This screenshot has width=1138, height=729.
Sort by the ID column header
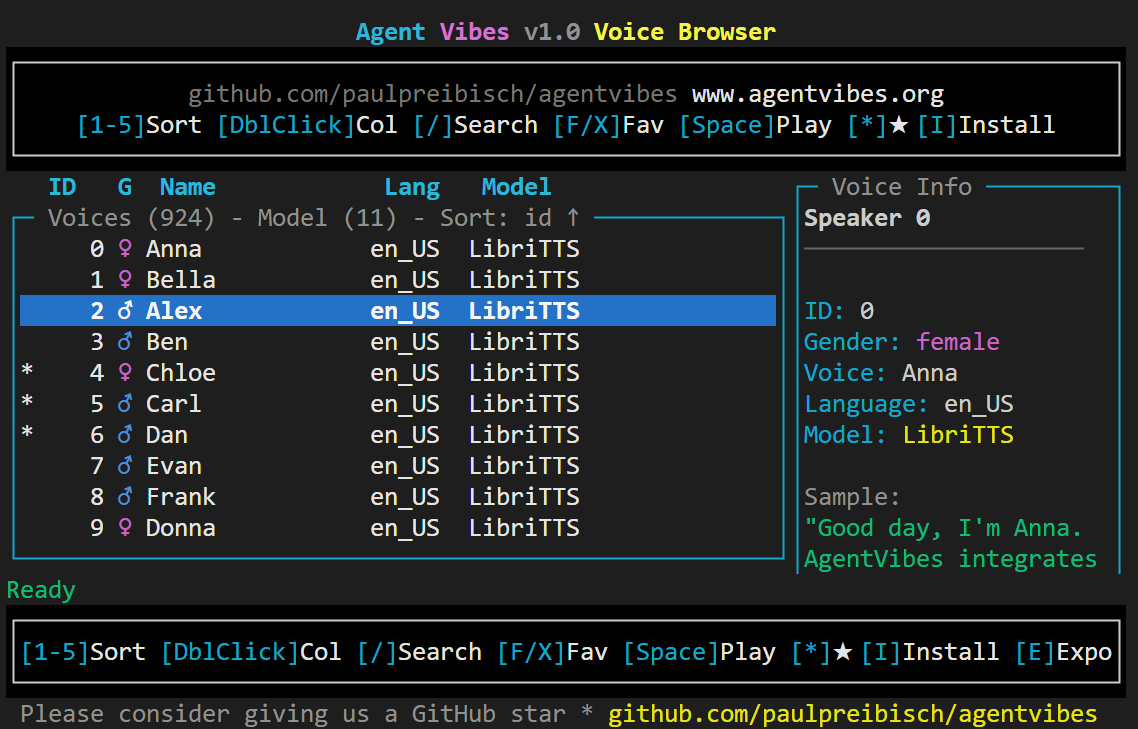tap(62, 187)
